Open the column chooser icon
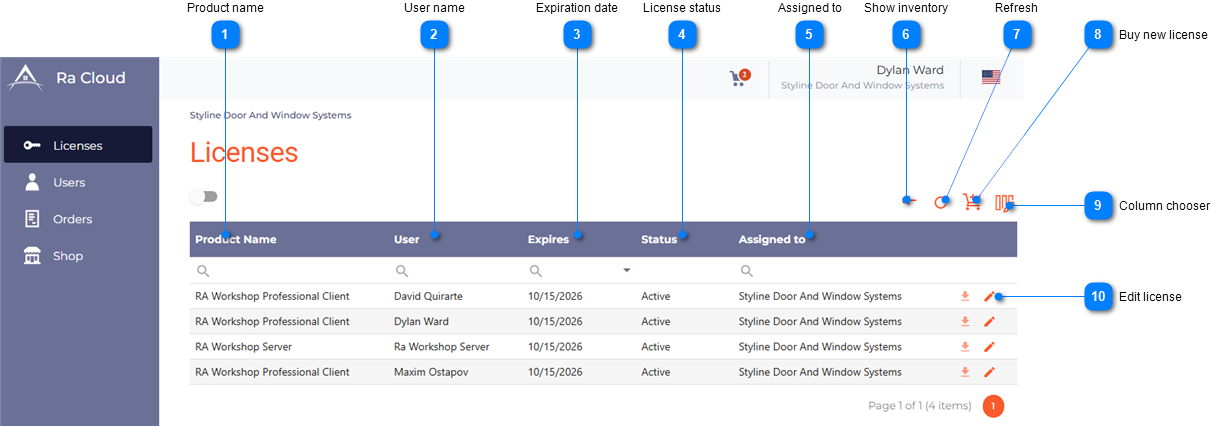Screen dimensions: 1211x426 [x=1004, y=203]
